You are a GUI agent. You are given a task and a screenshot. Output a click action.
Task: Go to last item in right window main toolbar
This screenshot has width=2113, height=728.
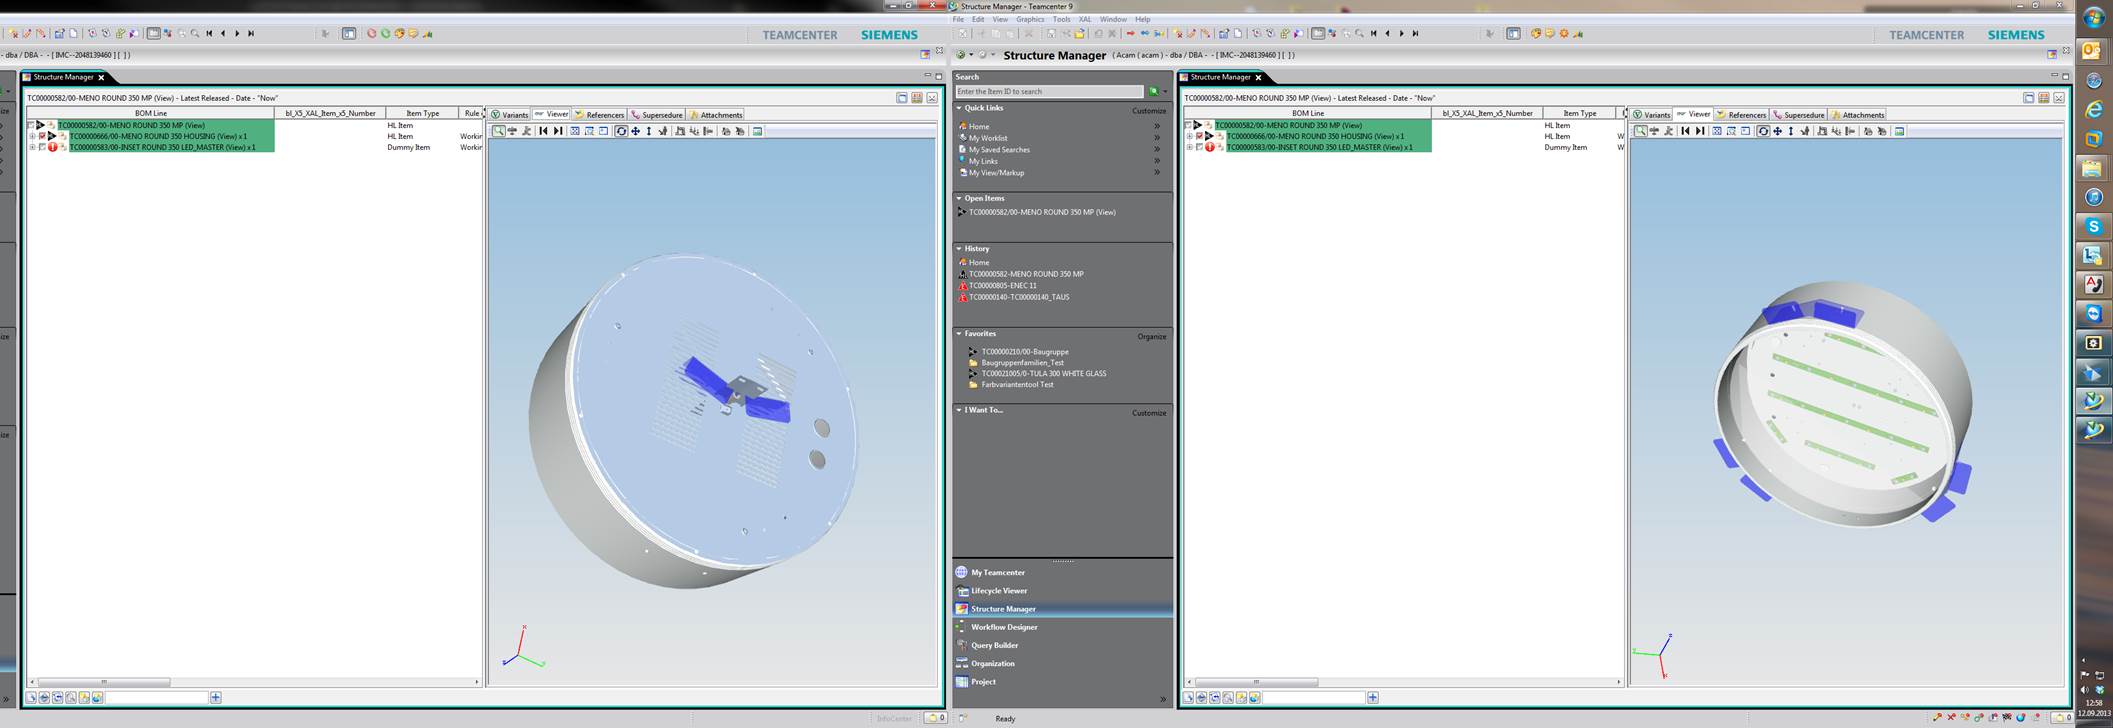pyautogui.click(x=1415, y=33)
